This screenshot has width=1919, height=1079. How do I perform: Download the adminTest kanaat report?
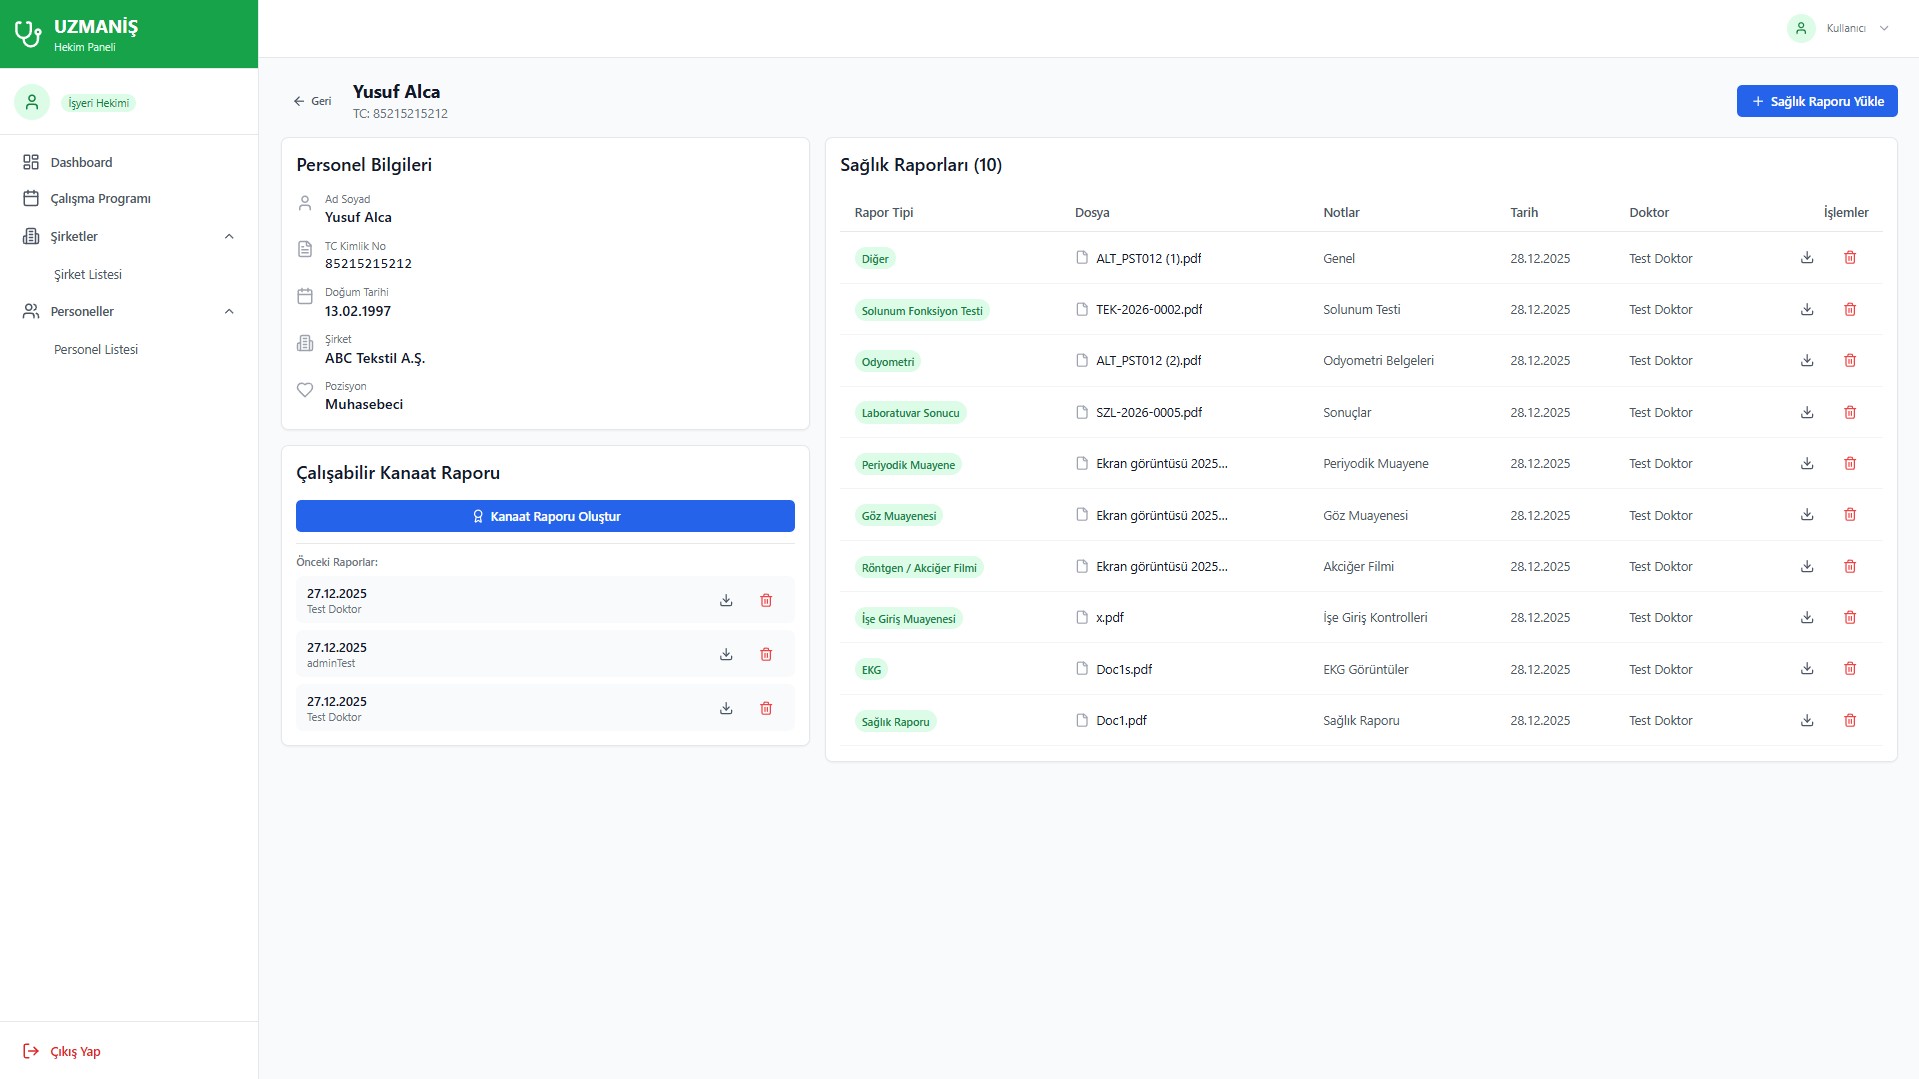[726, 655]
